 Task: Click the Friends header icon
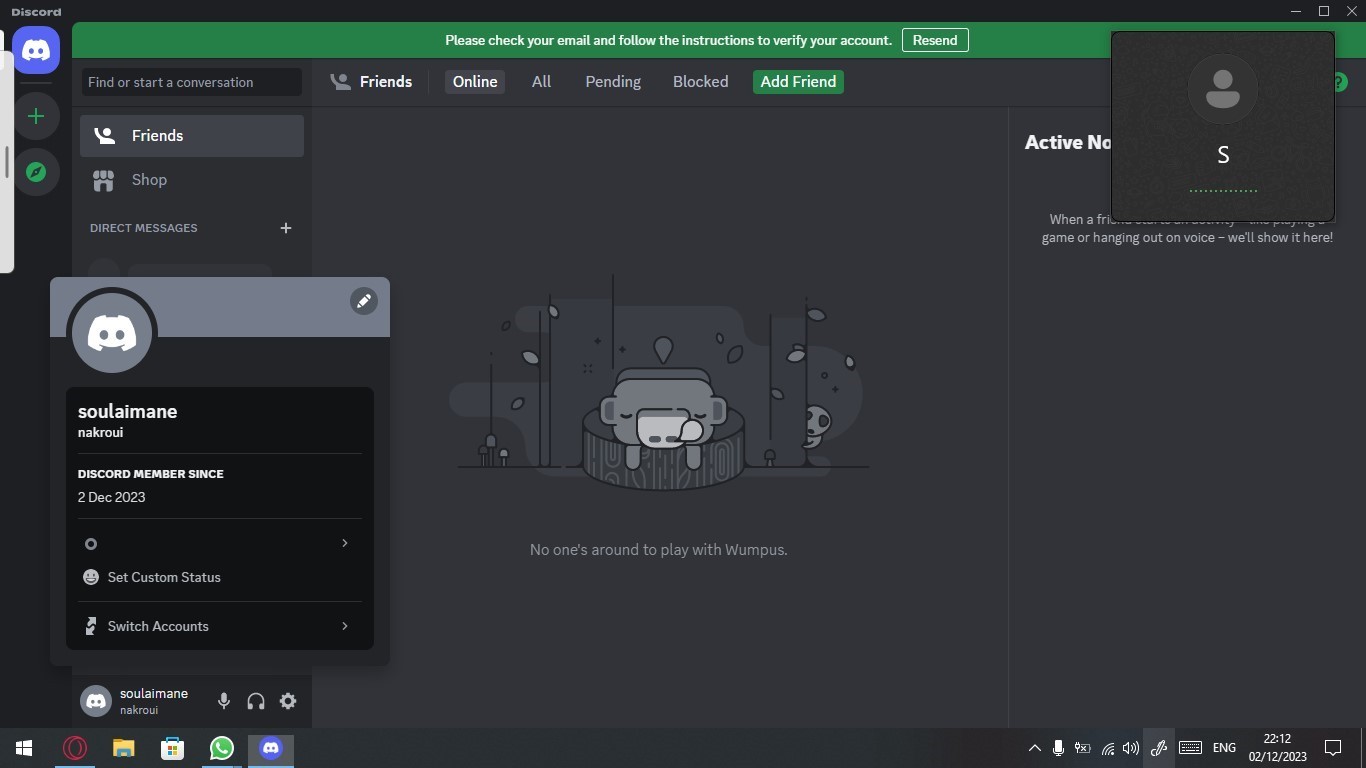point(341,82)
